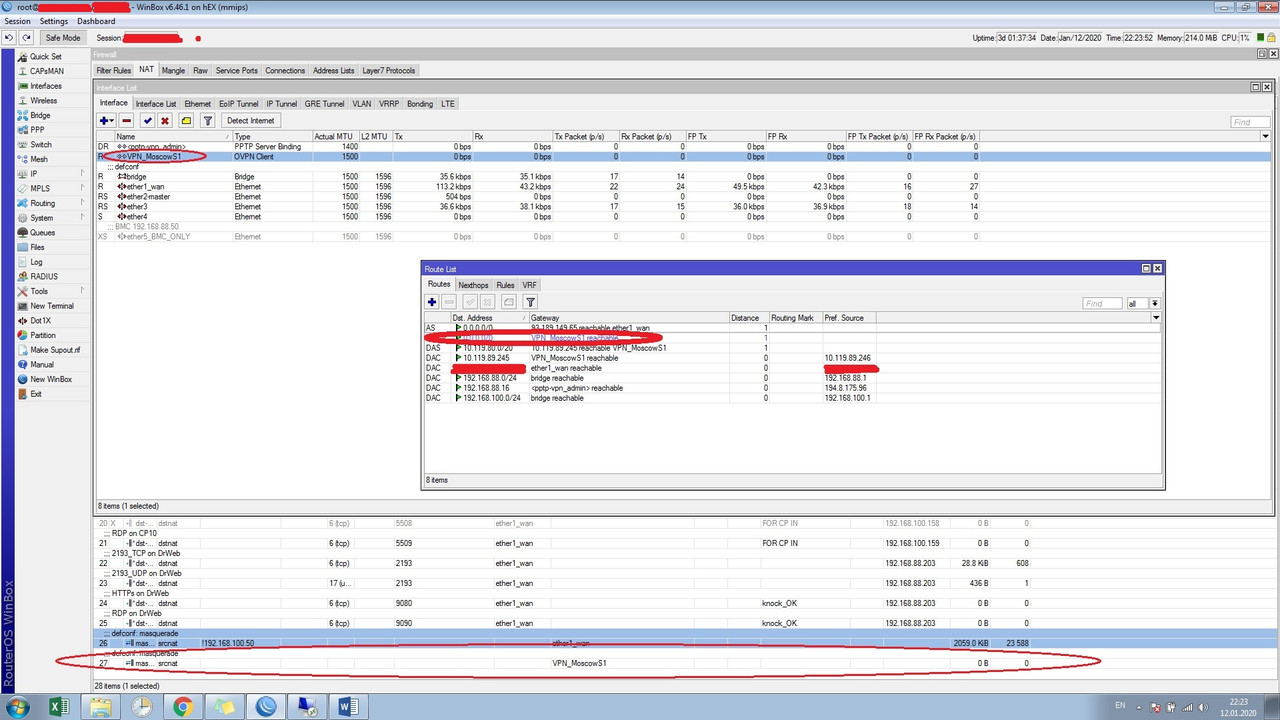The width and height of the screenshot is (1280, 720).
Task: Open 'all' filter dropdown in Route List
Action: pos(1155,303)
